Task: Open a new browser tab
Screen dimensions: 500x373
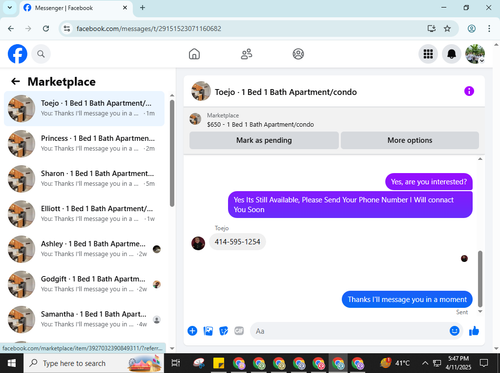Action: click(142, 8)
